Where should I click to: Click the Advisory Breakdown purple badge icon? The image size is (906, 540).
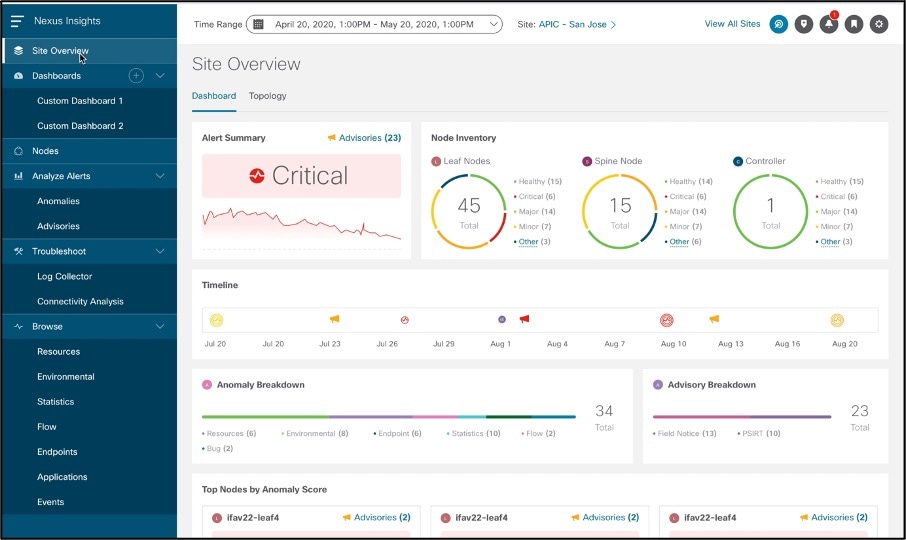click(658, 385)
